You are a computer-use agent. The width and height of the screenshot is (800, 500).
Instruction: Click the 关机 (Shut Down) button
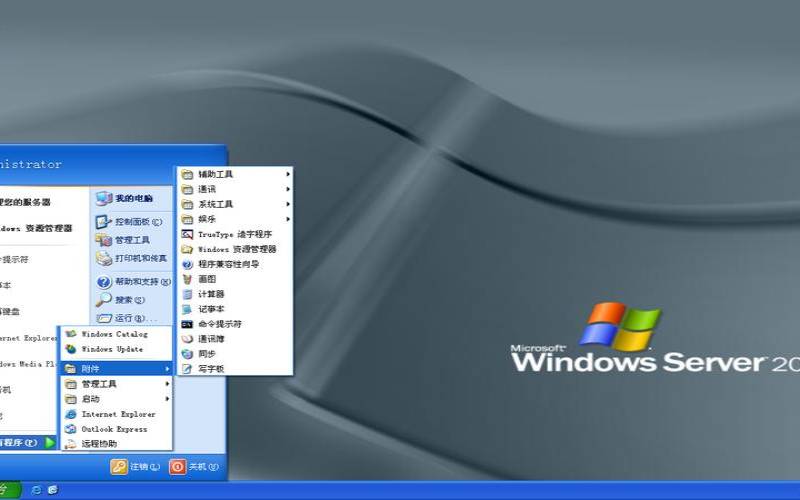point(194,466)
